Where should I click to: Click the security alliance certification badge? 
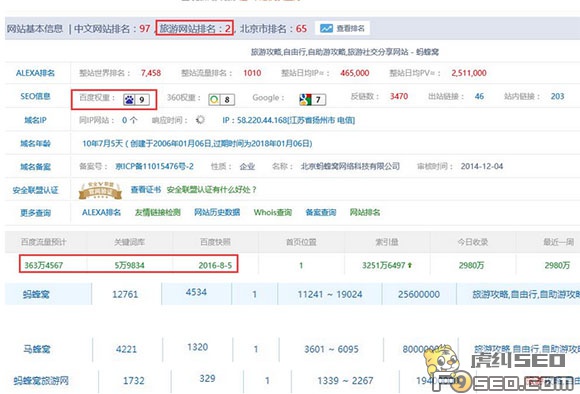coord(100,191)
